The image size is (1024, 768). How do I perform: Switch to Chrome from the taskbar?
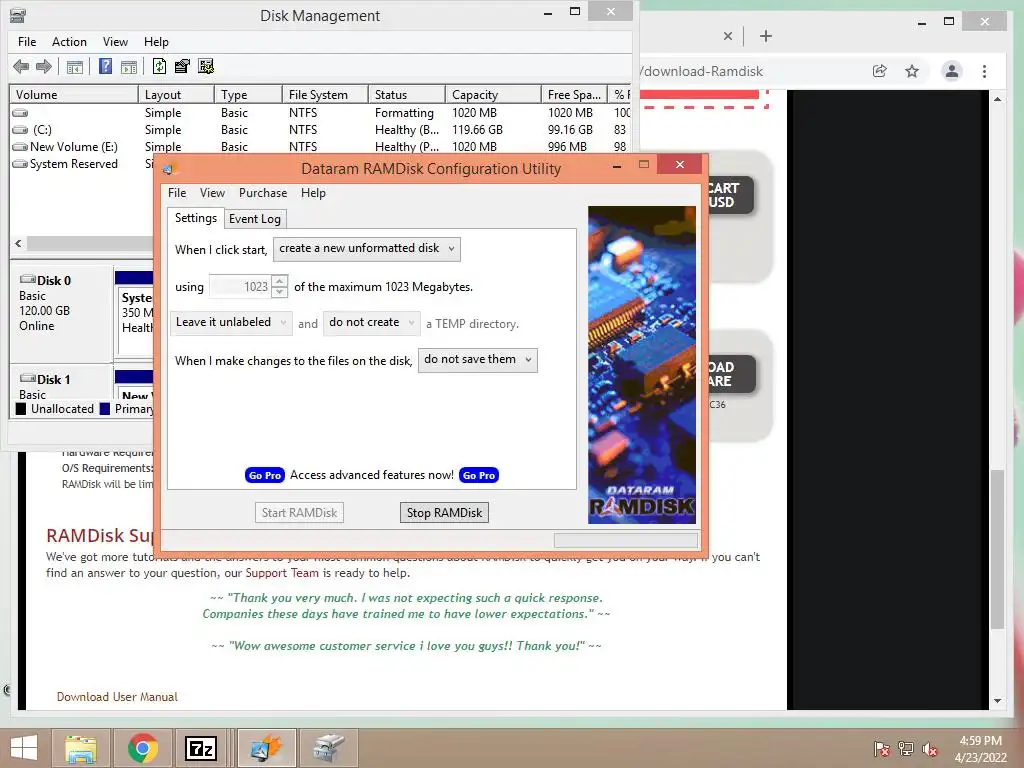point(143,748)
